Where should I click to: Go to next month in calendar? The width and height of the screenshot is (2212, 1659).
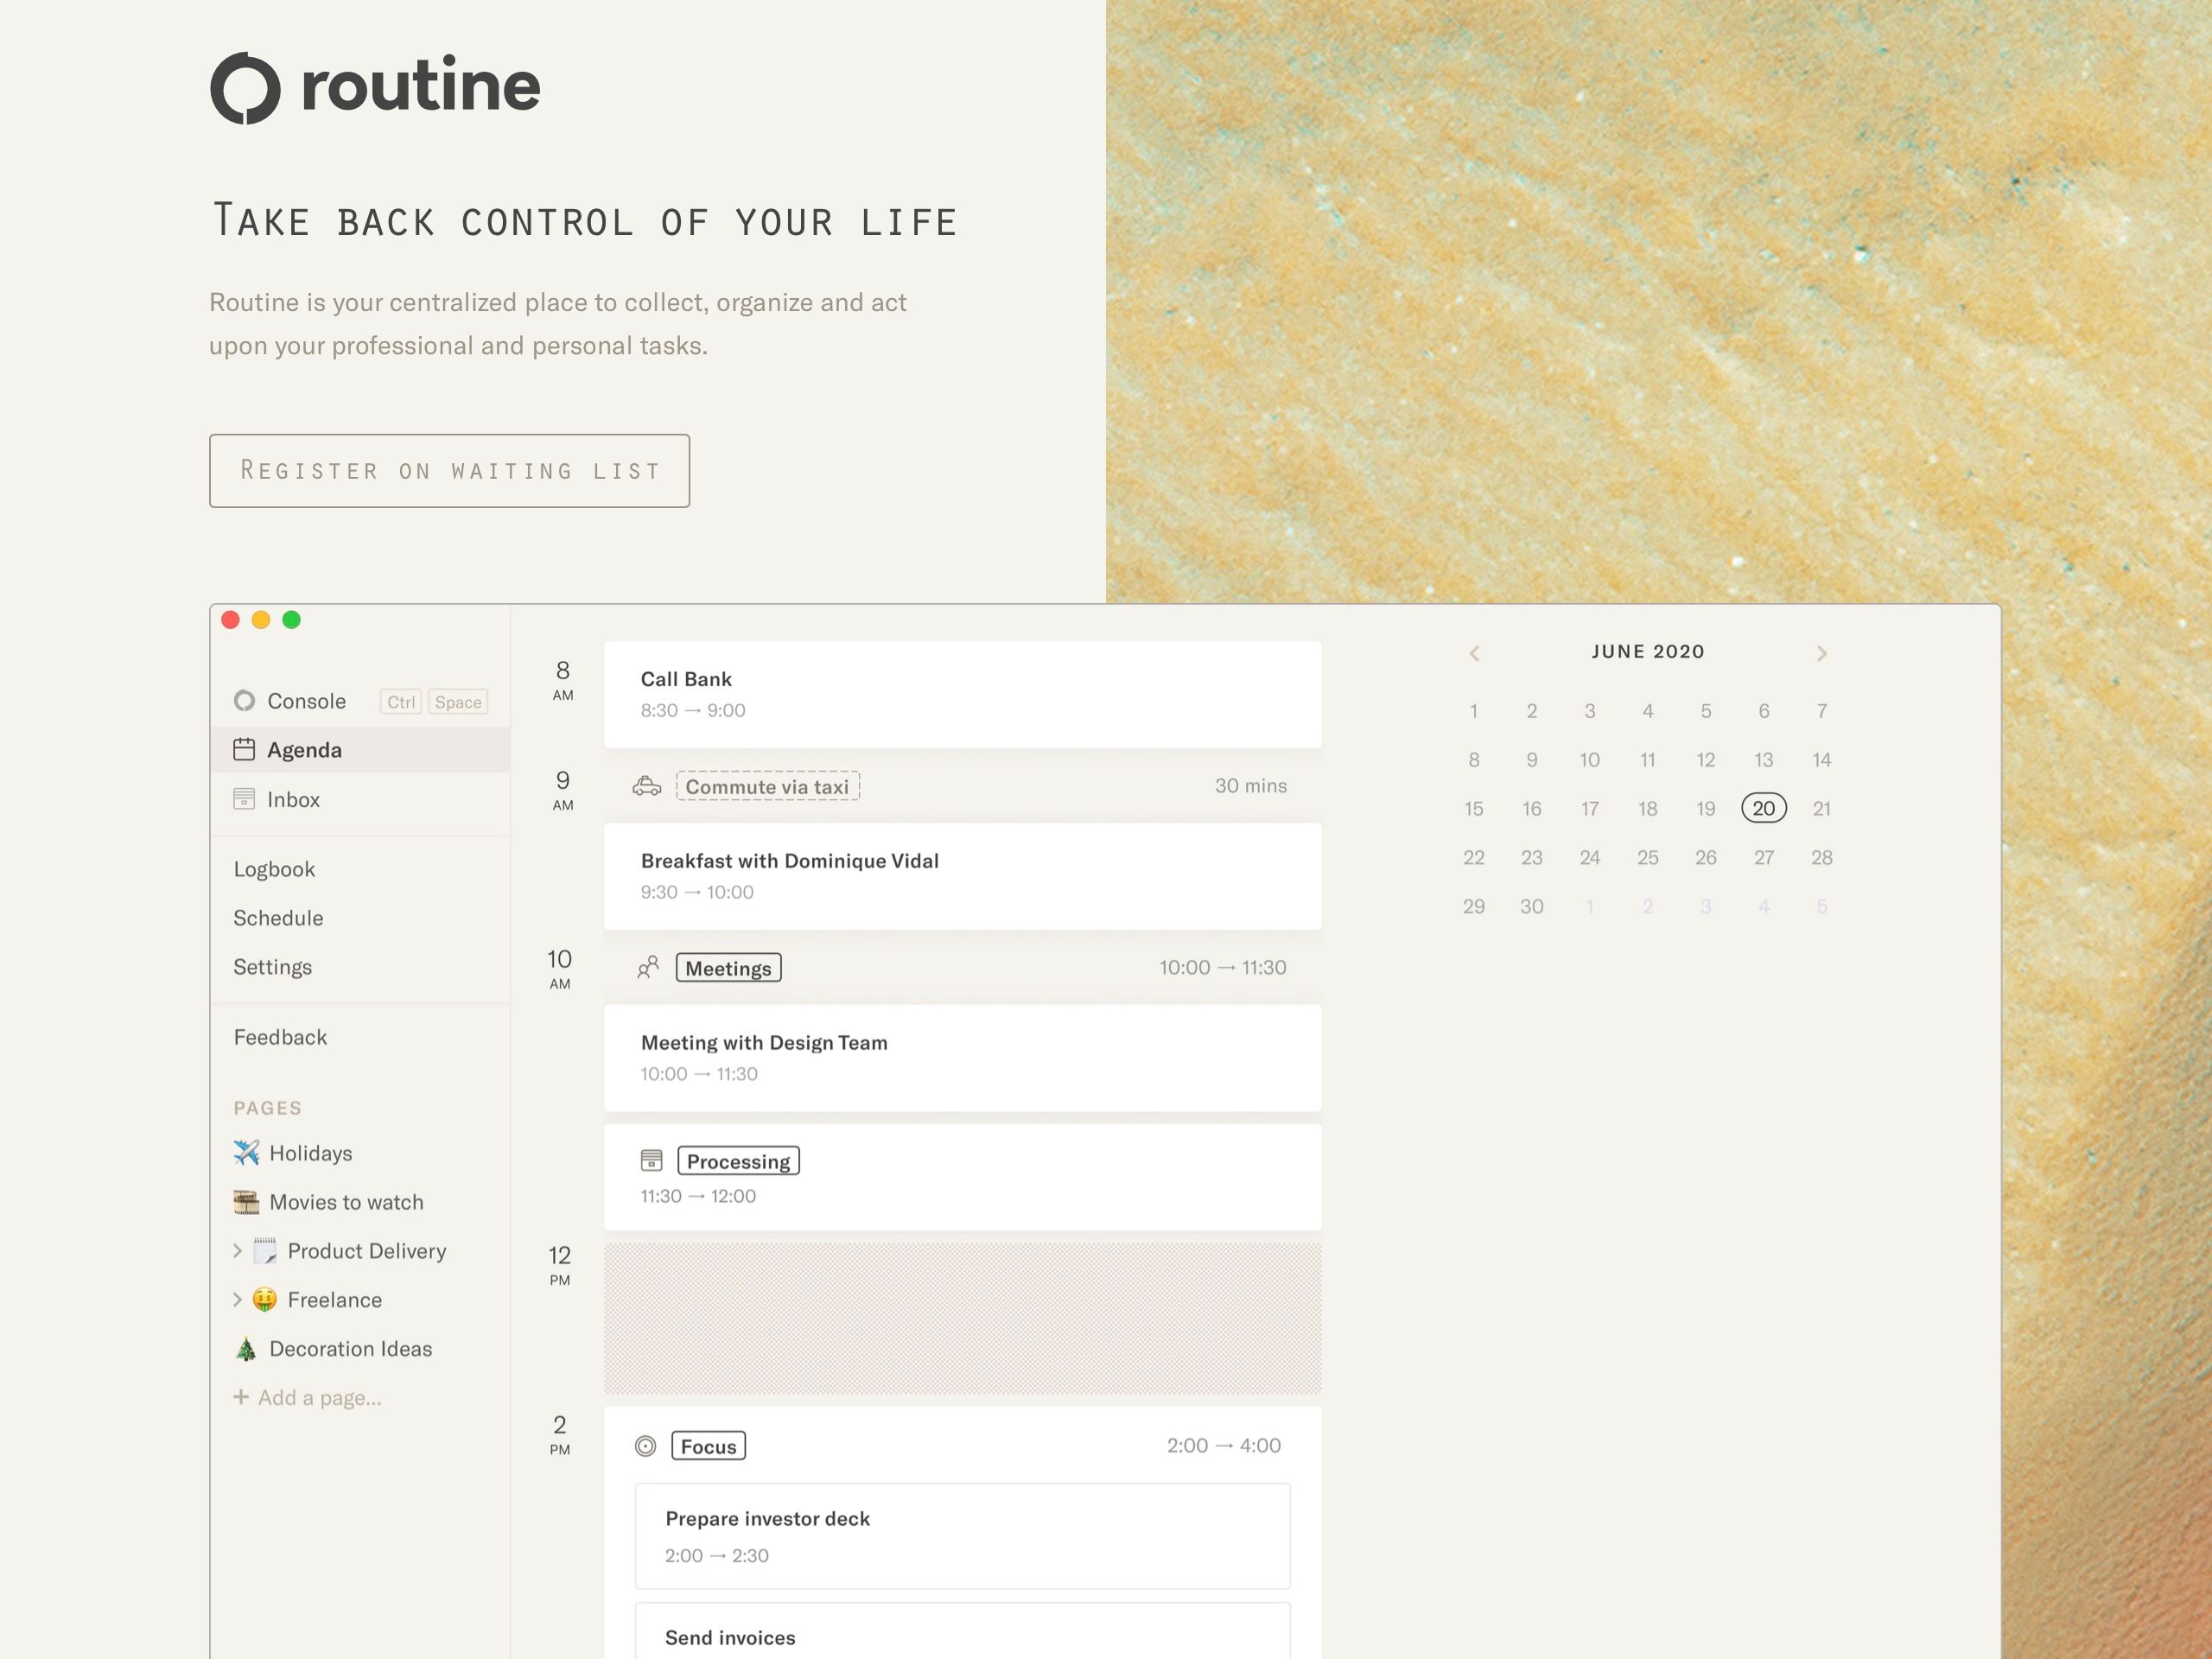coord(1822,653)
